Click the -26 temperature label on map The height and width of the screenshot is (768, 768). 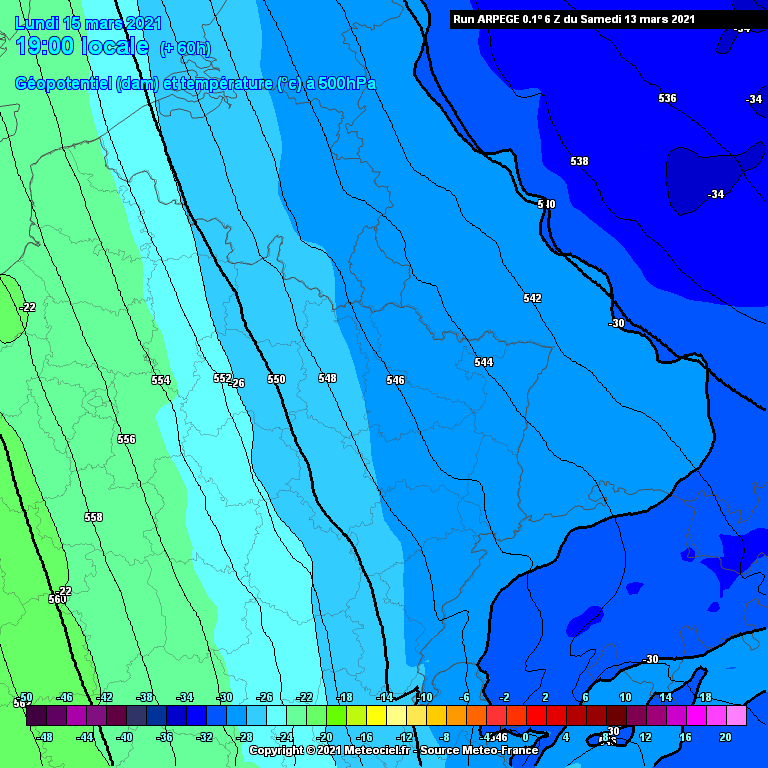point(237,383)
